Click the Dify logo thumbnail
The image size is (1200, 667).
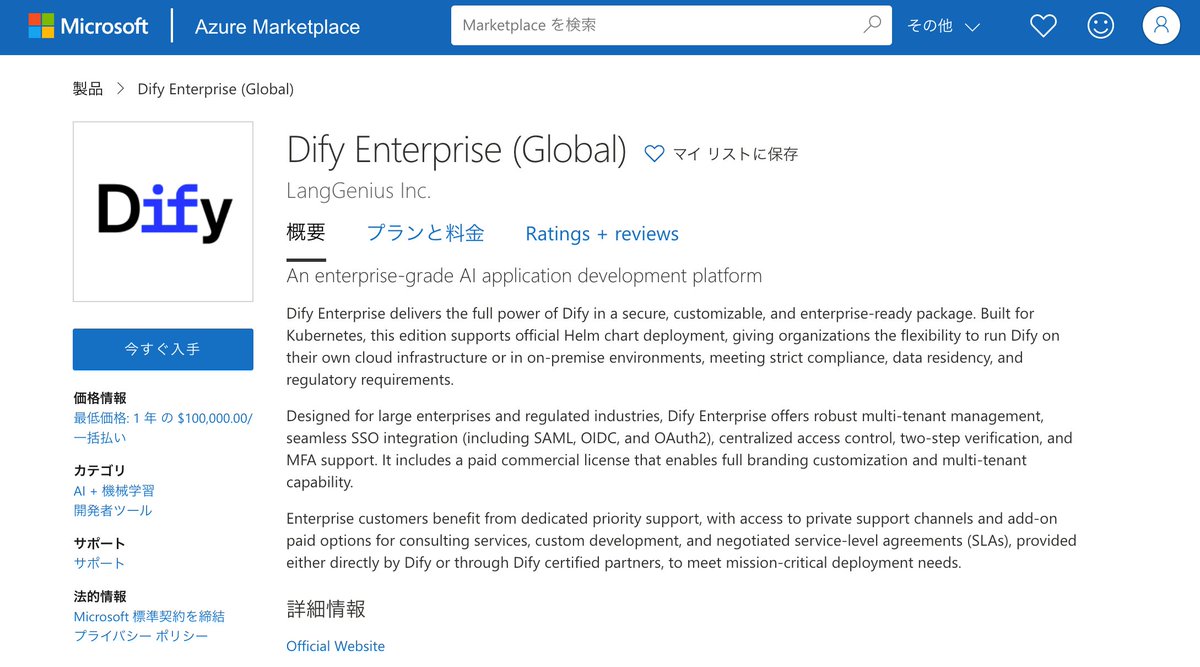tap(163, 211)
